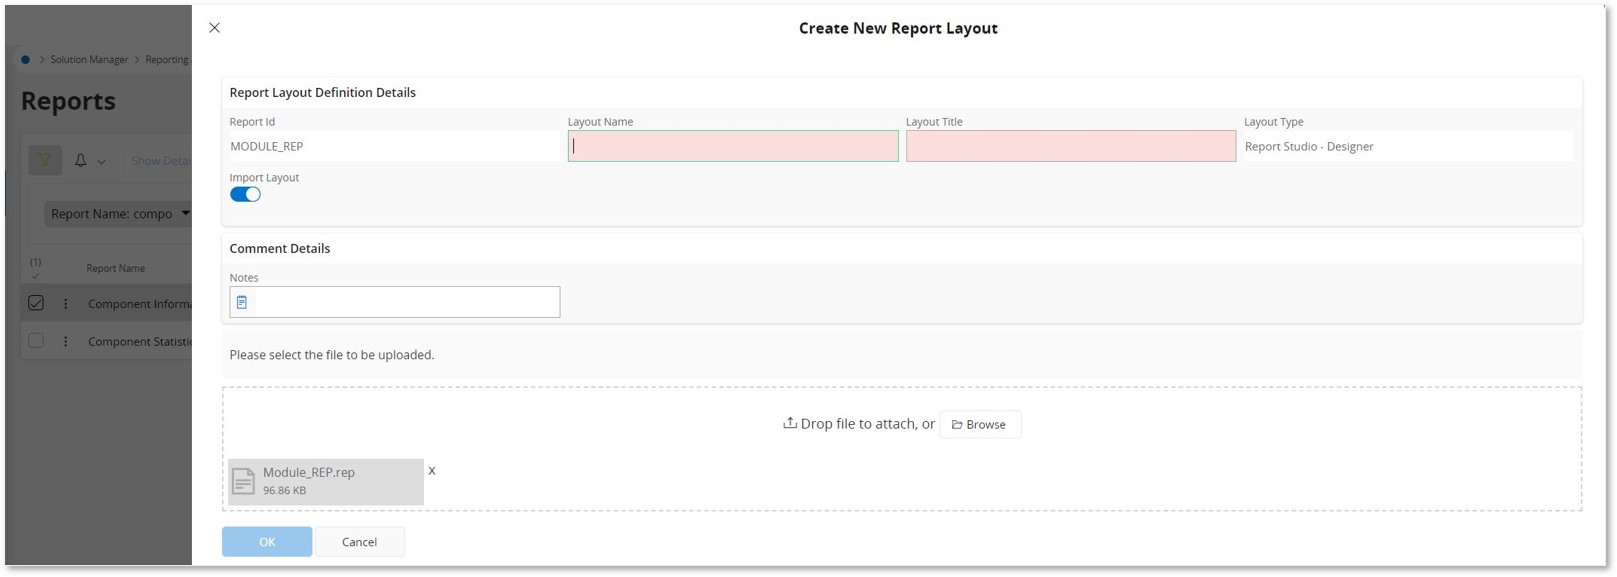Screen dimensions: 1617x577
Task: Close the Create New Report Layout dialog
Action: [x=214, y=28]
